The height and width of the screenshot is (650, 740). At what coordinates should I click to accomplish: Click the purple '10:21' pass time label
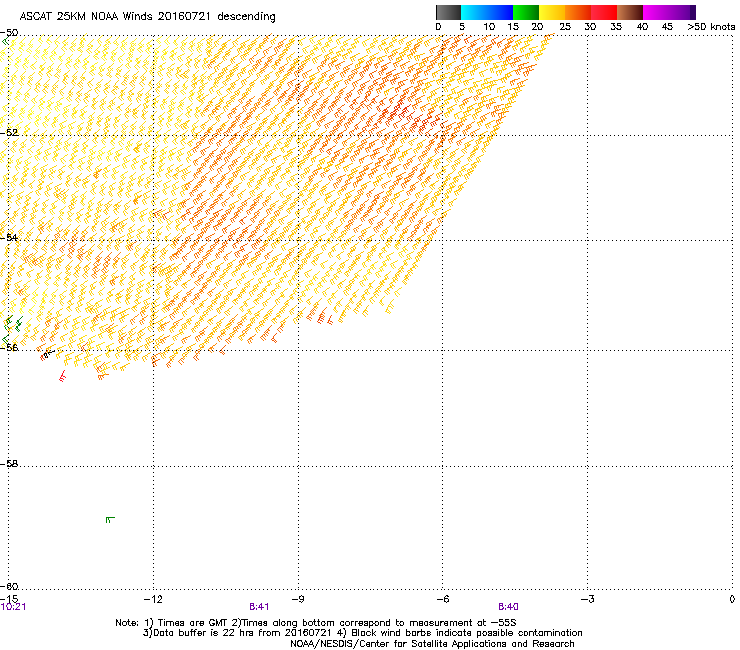pyautogui.click(x=13, y=607)
